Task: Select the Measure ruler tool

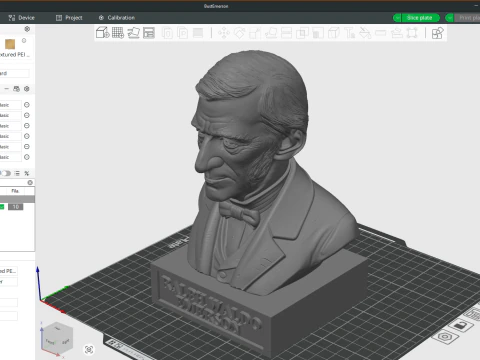Action: coord(381,33)
